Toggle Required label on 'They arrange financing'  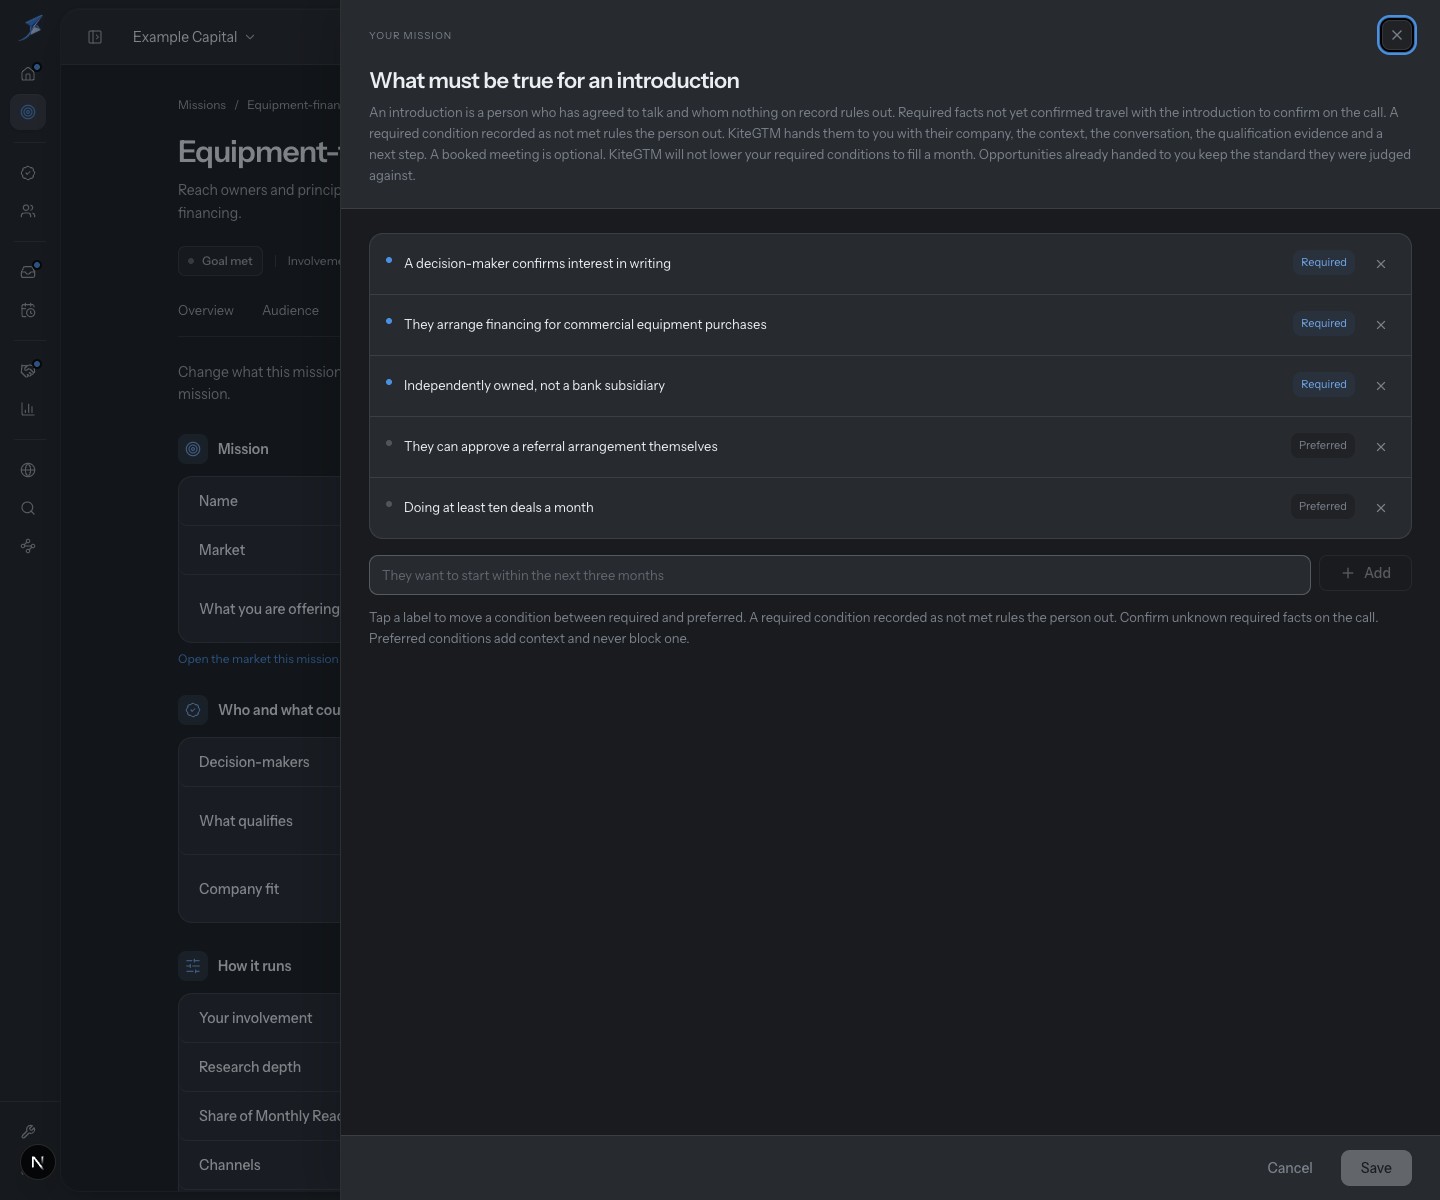1323,324
